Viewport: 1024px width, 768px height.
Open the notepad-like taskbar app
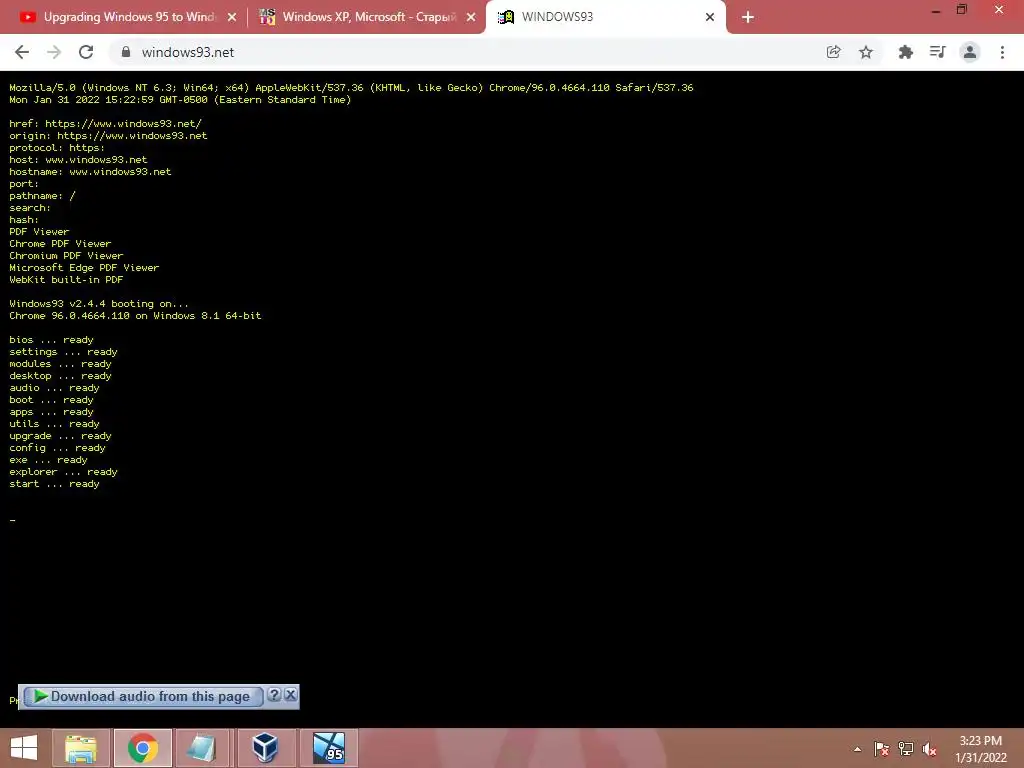[x=203, y=748]
